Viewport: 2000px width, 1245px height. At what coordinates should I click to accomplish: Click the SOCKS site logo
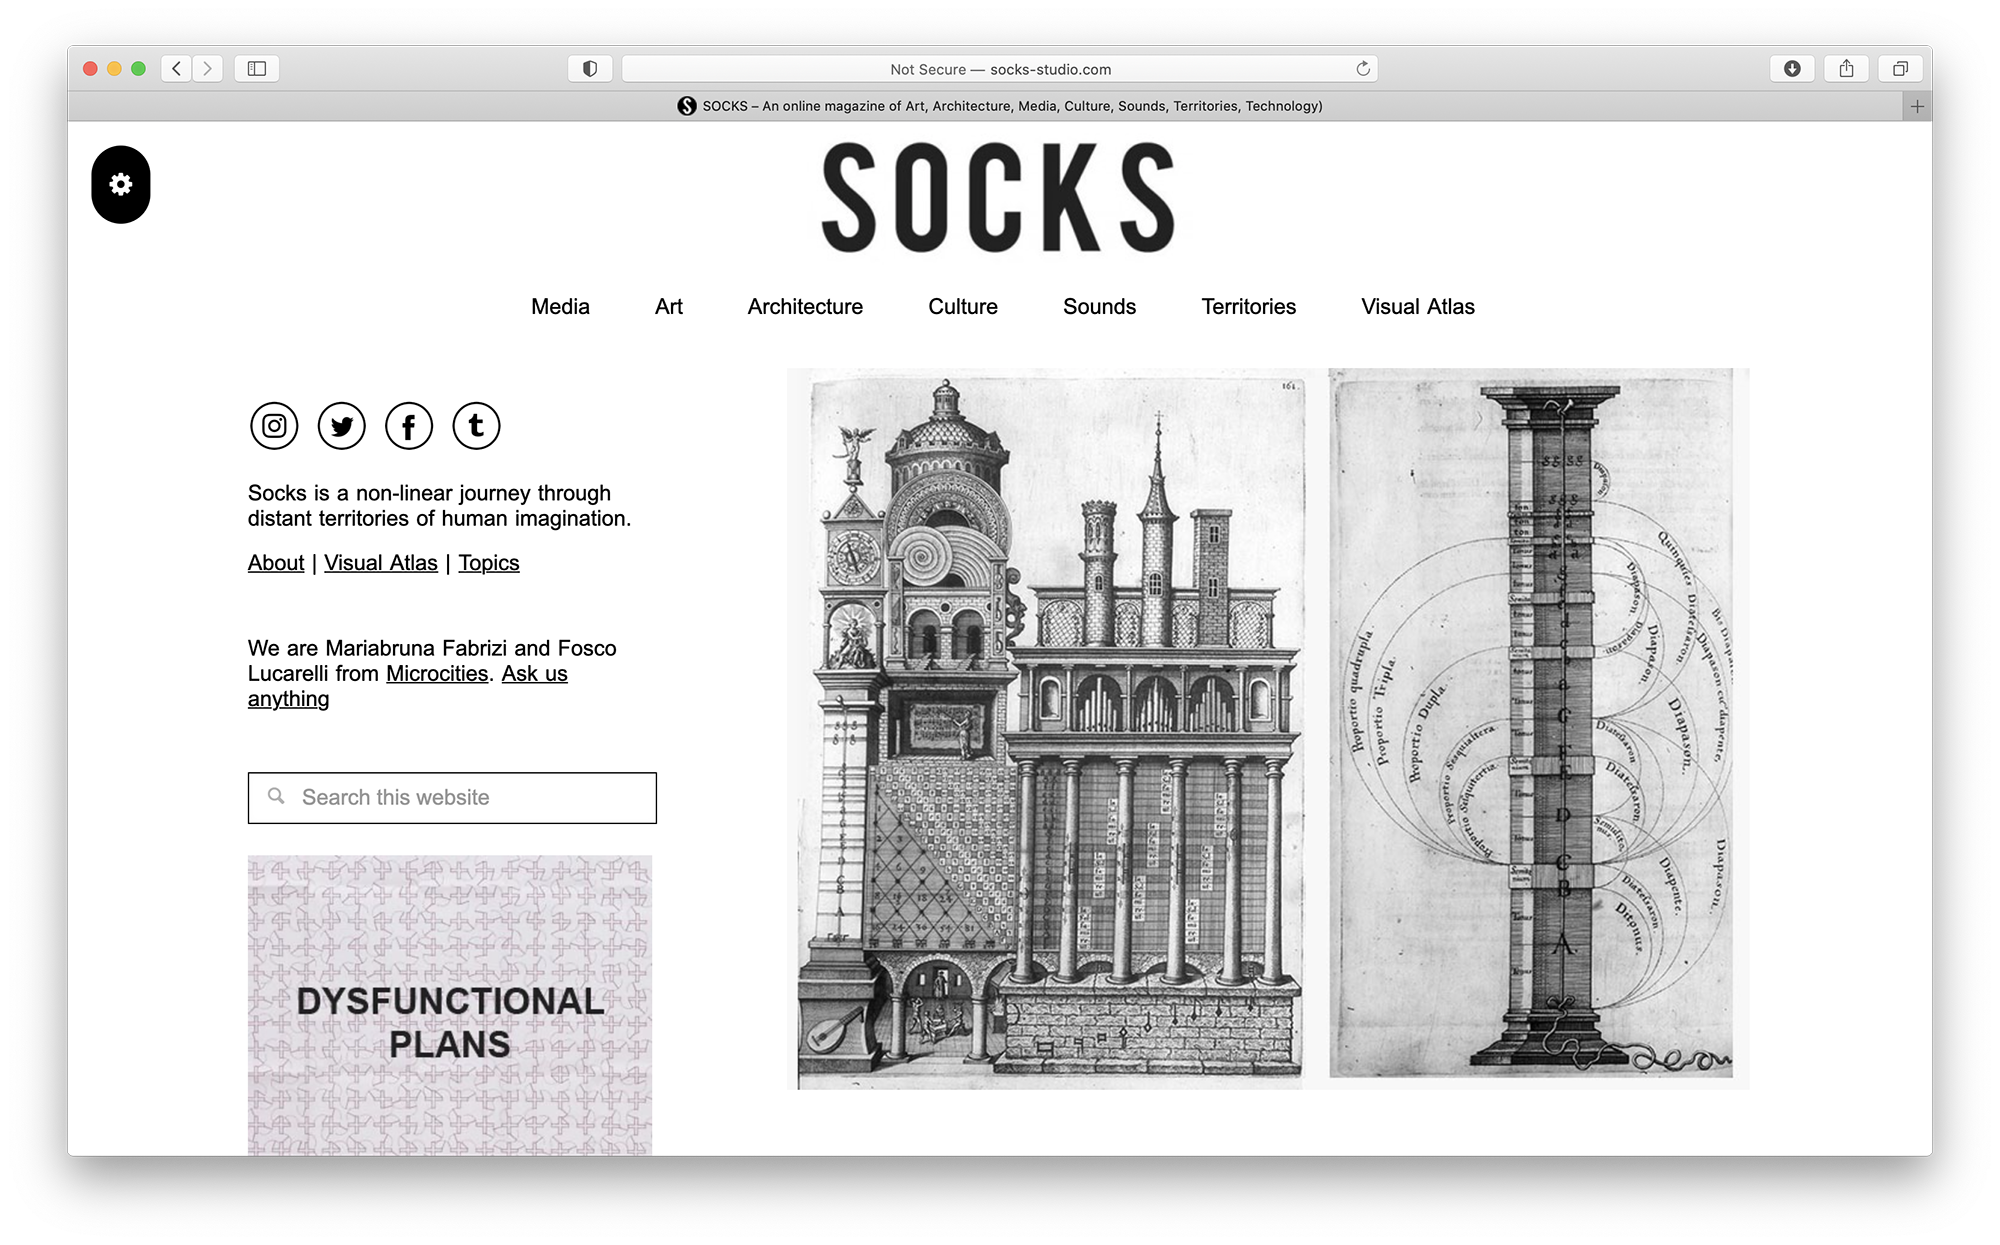pos(998,198)
